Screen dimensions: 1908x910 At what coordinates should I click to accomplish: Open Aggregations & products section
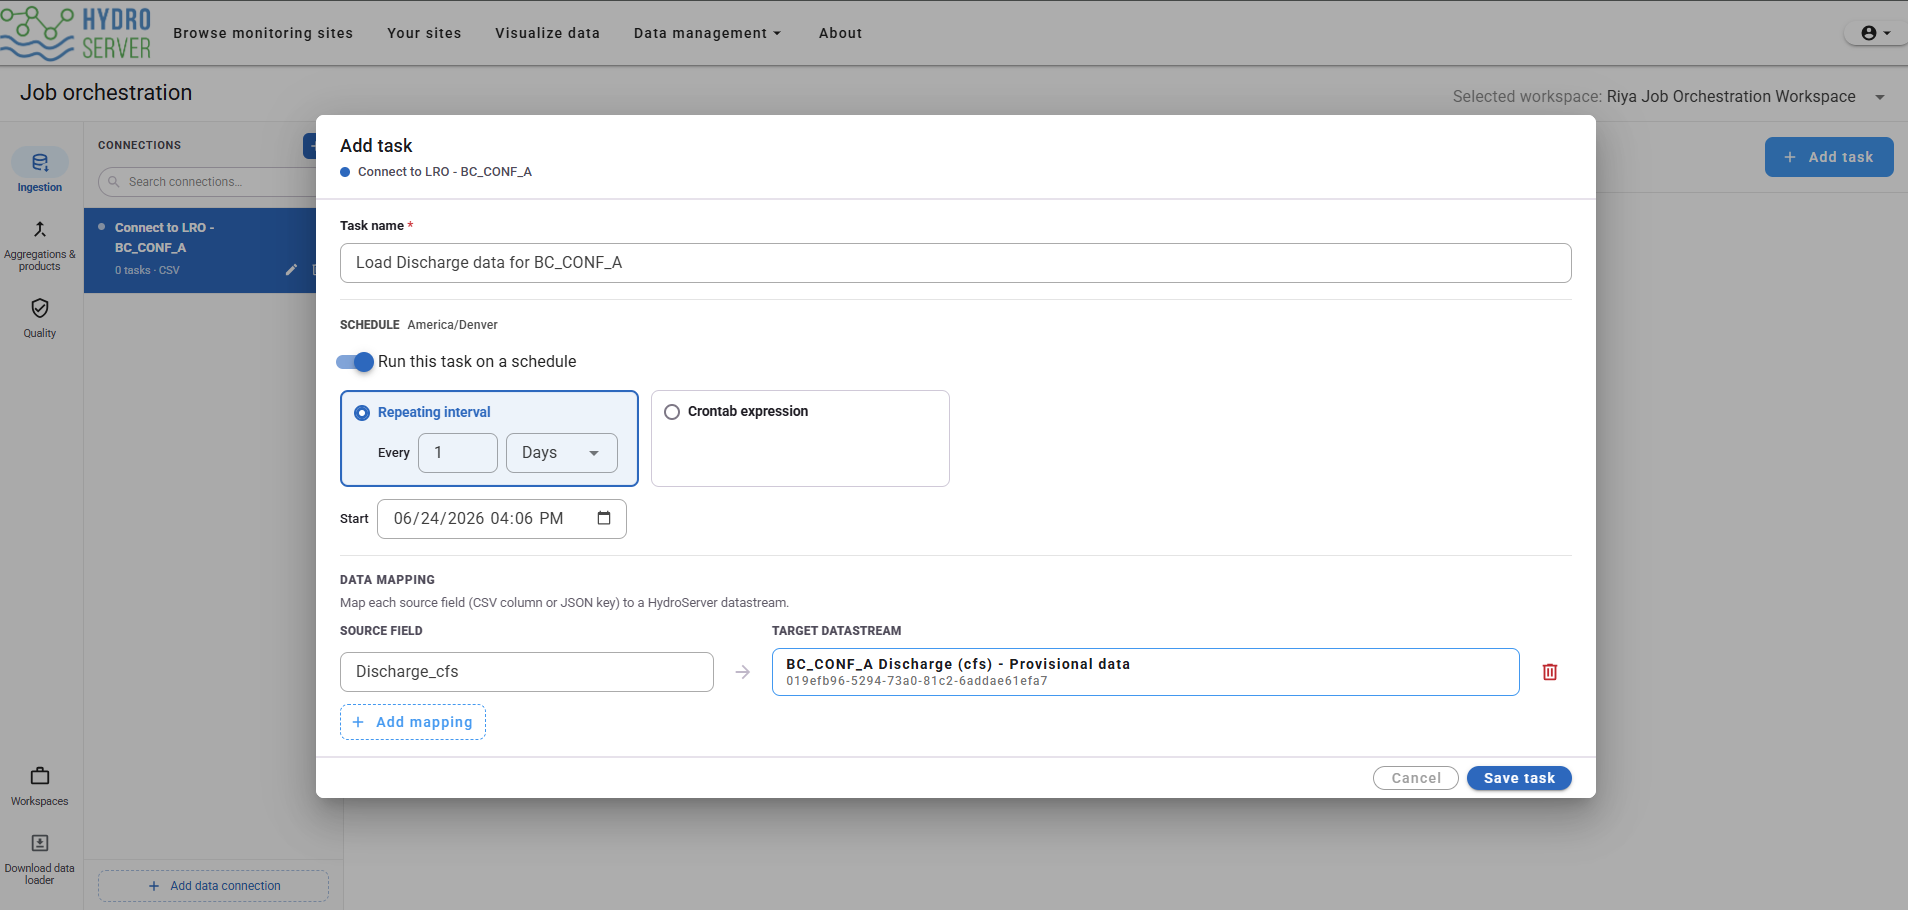point(40,246)
